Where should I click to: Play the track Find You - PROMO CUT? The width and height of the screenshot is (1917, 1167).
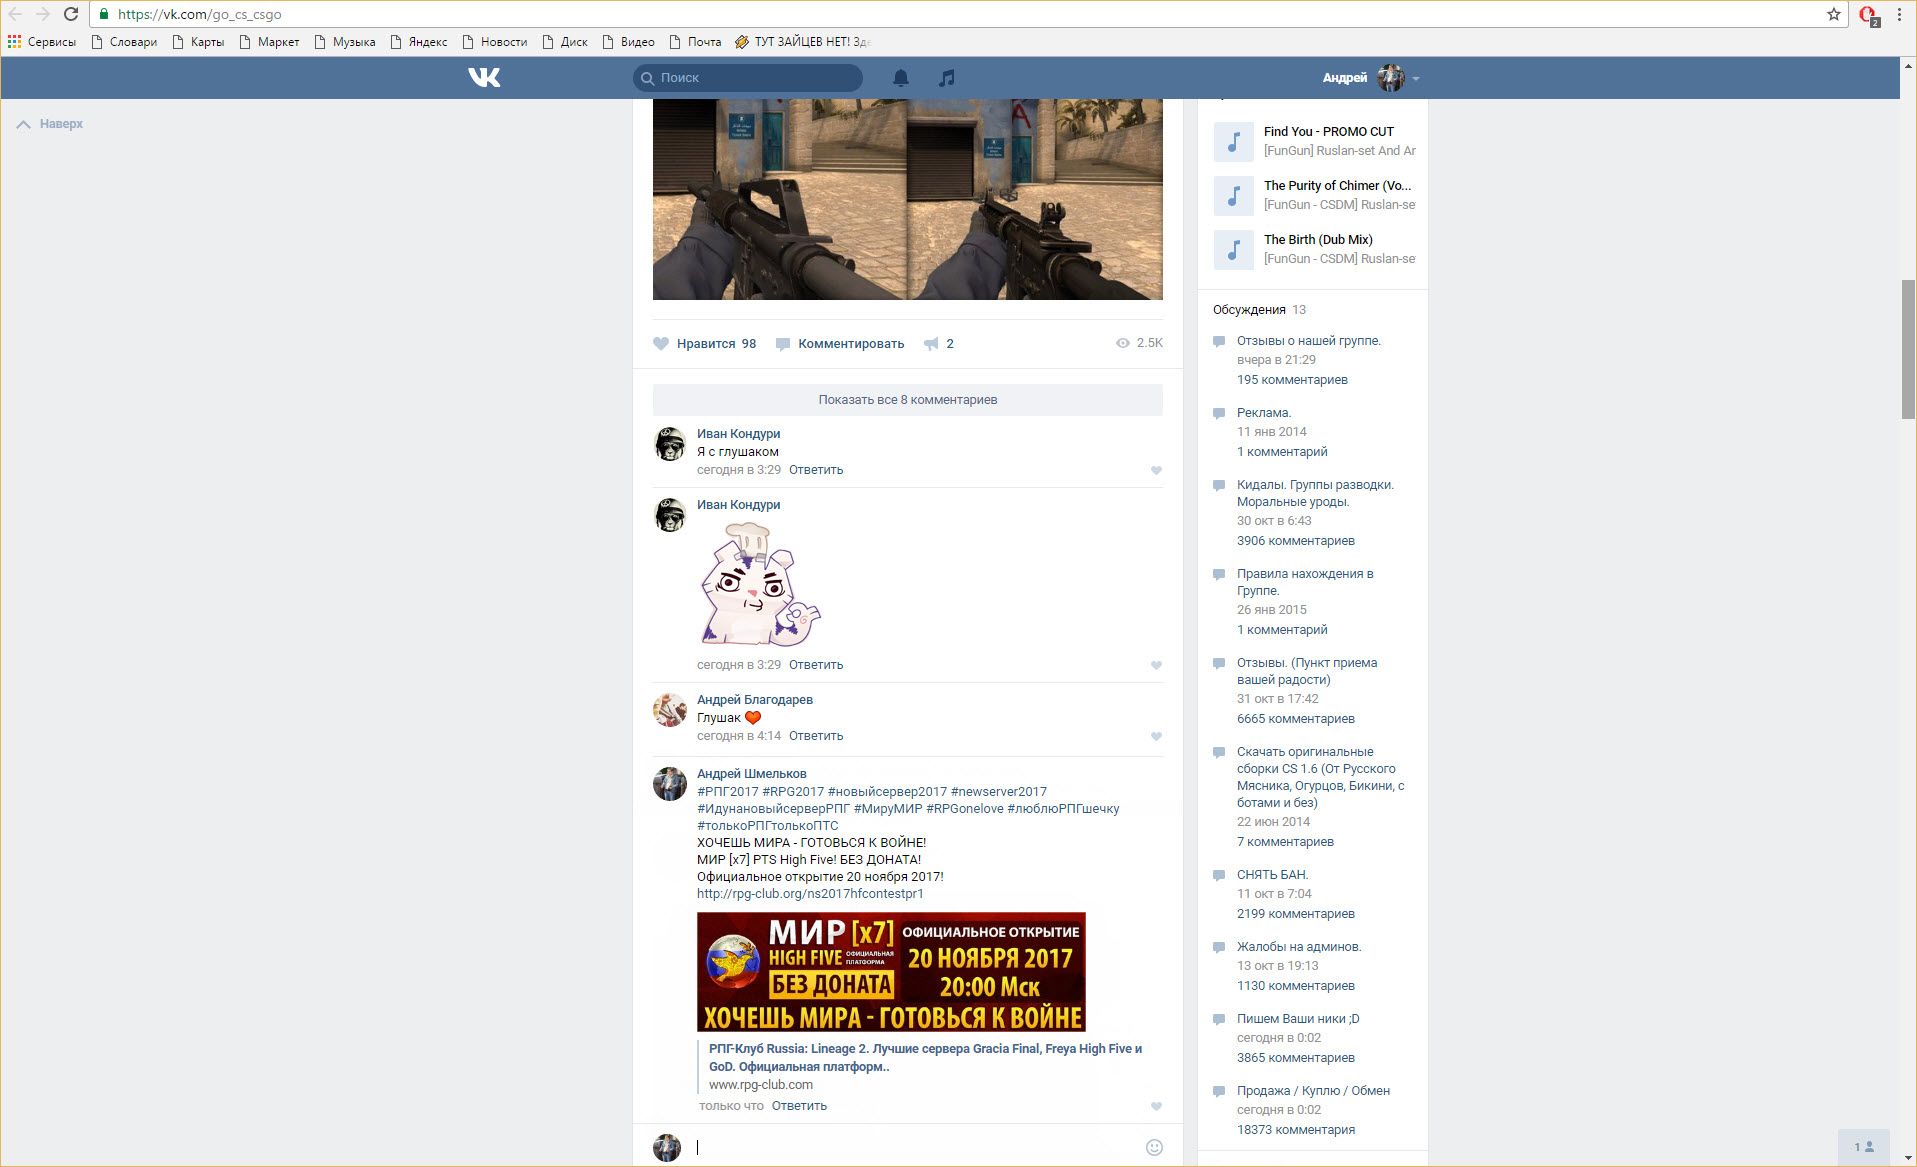click(1233, 141)
